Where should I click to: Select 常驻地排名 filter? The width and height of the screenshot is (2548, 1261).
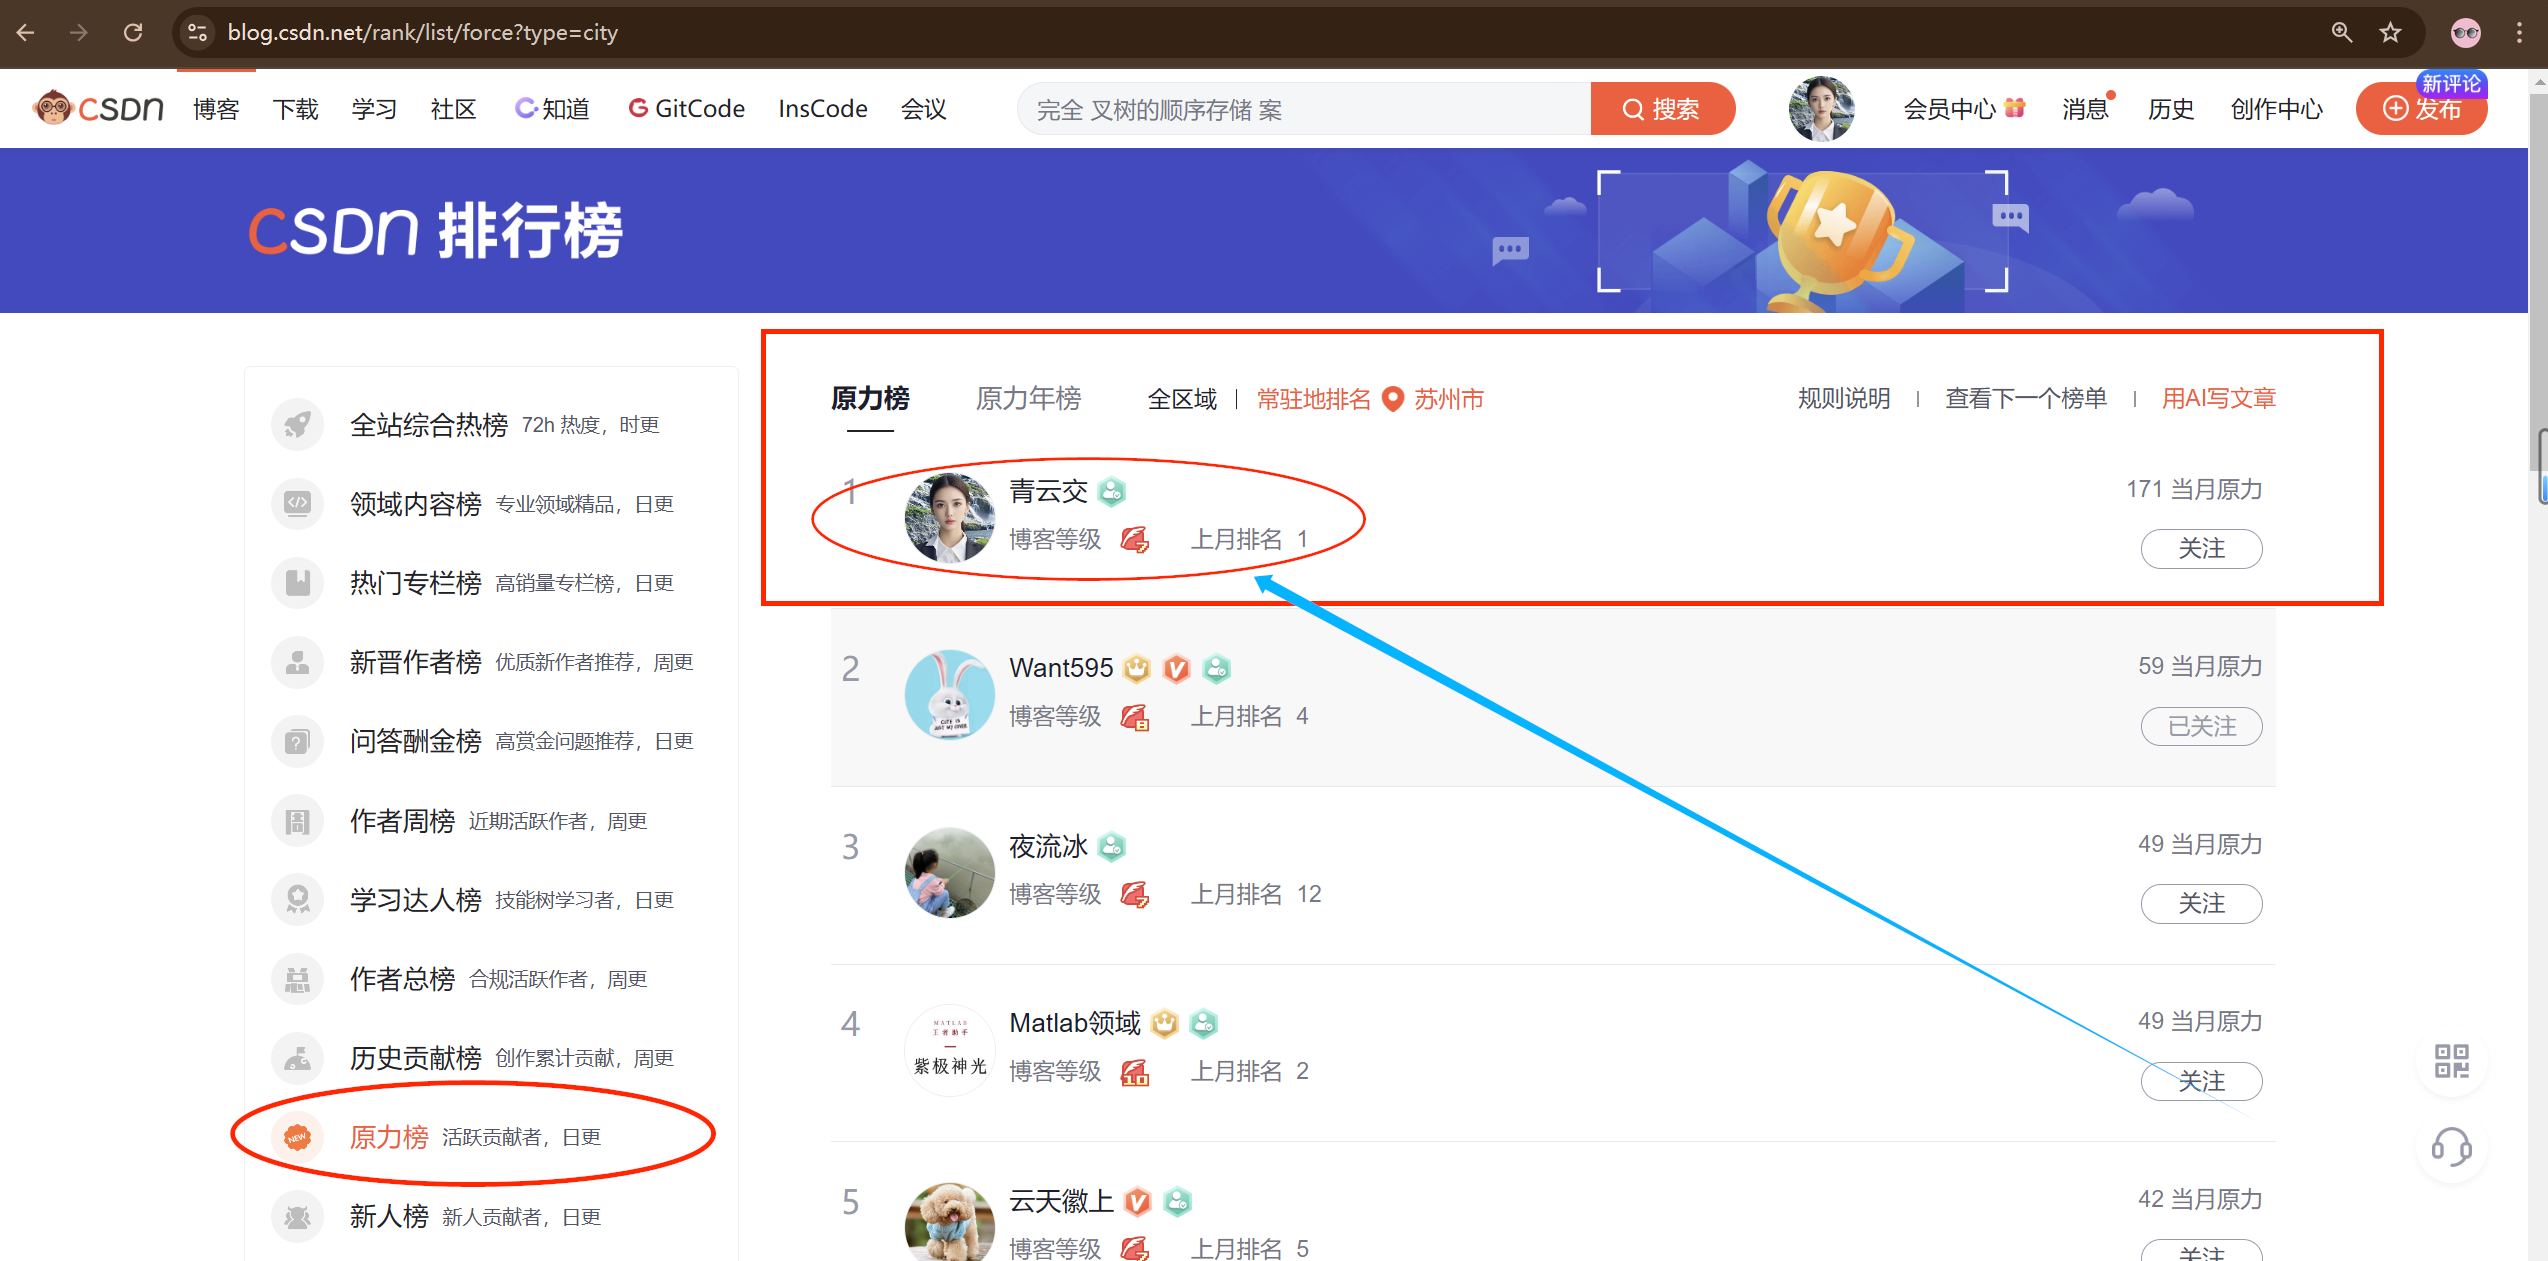1313,400
